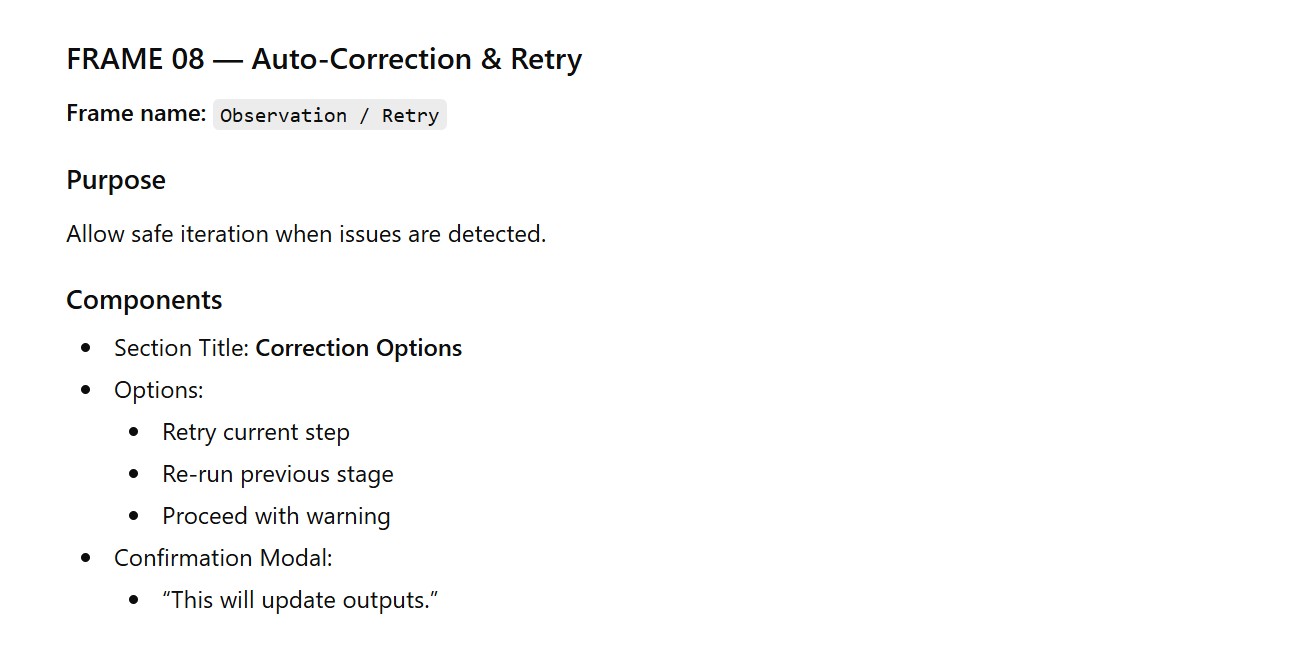Select the "Retry current step" option

[256, 432]
